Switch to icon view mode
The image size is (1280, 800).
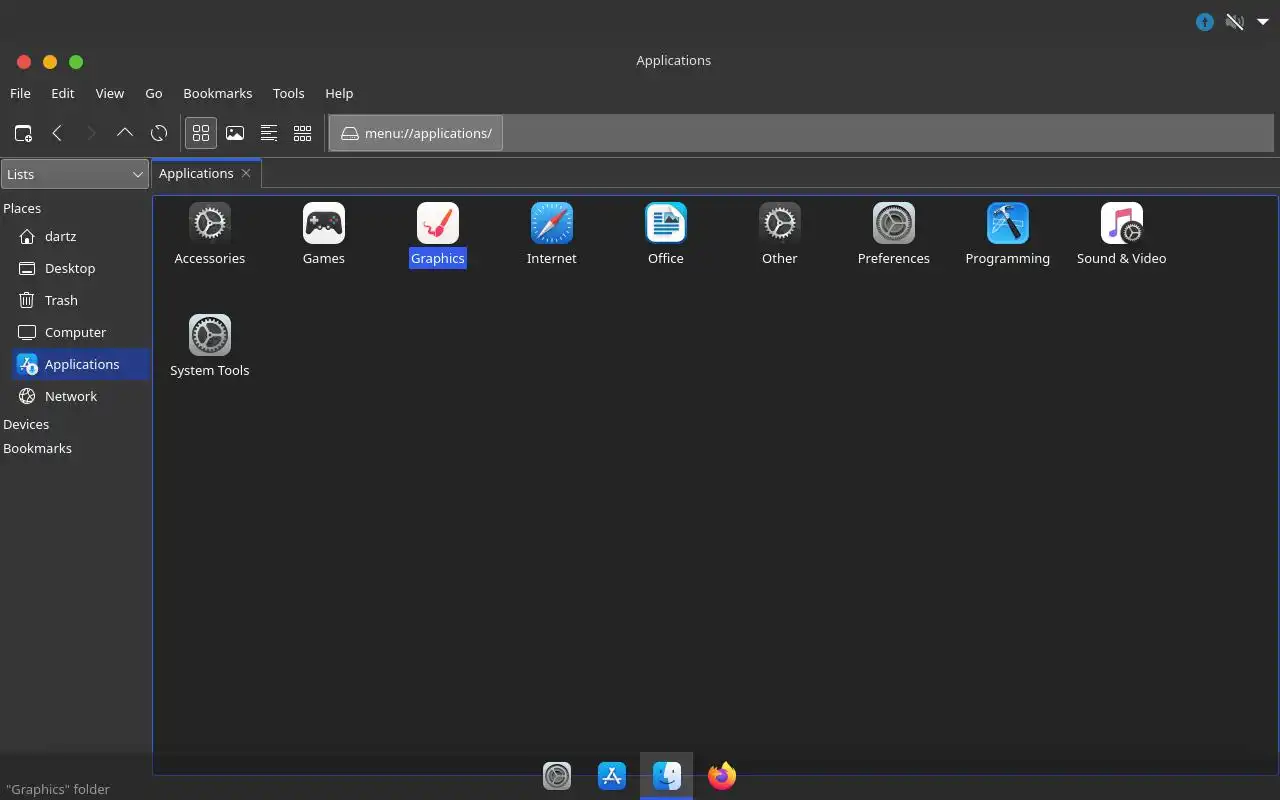[x=201, y=133]
